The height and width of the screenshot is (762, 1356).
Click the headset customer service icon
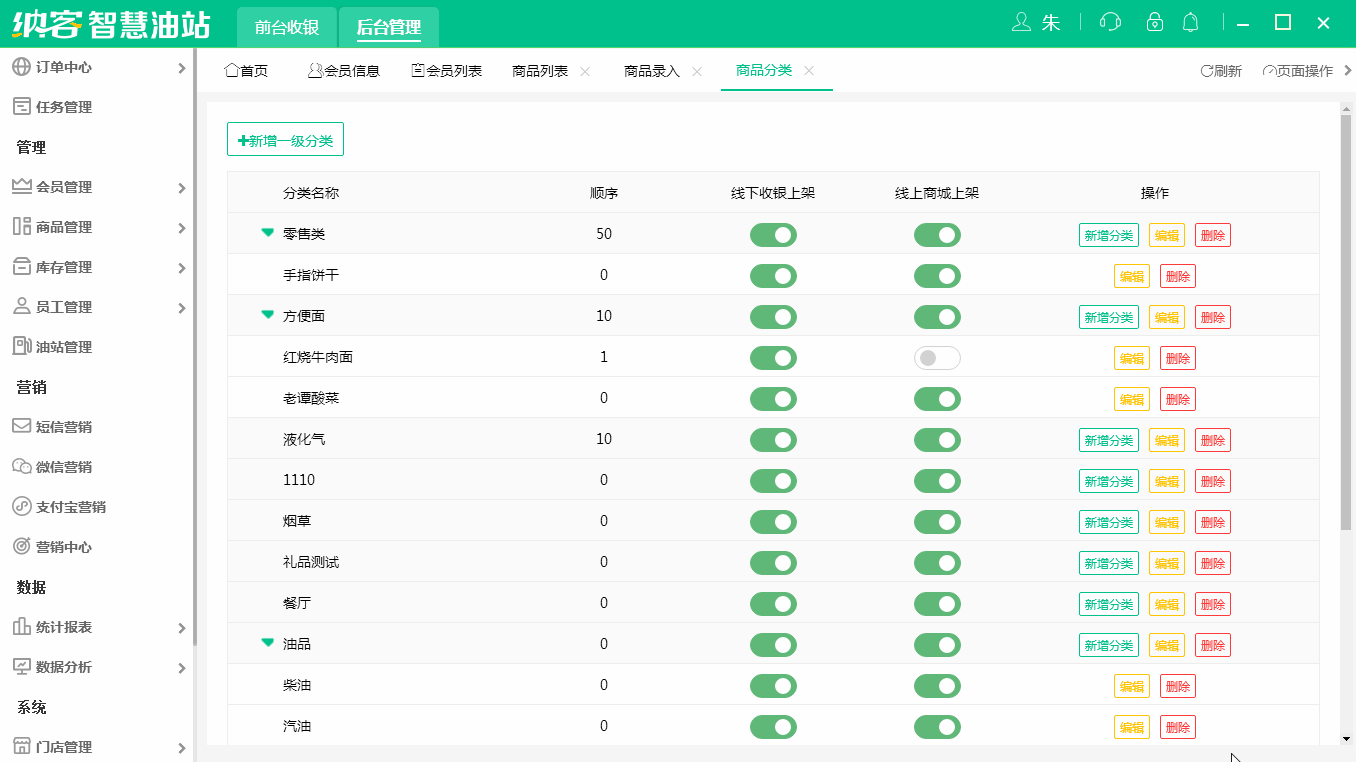click(x=1110, y=21)
